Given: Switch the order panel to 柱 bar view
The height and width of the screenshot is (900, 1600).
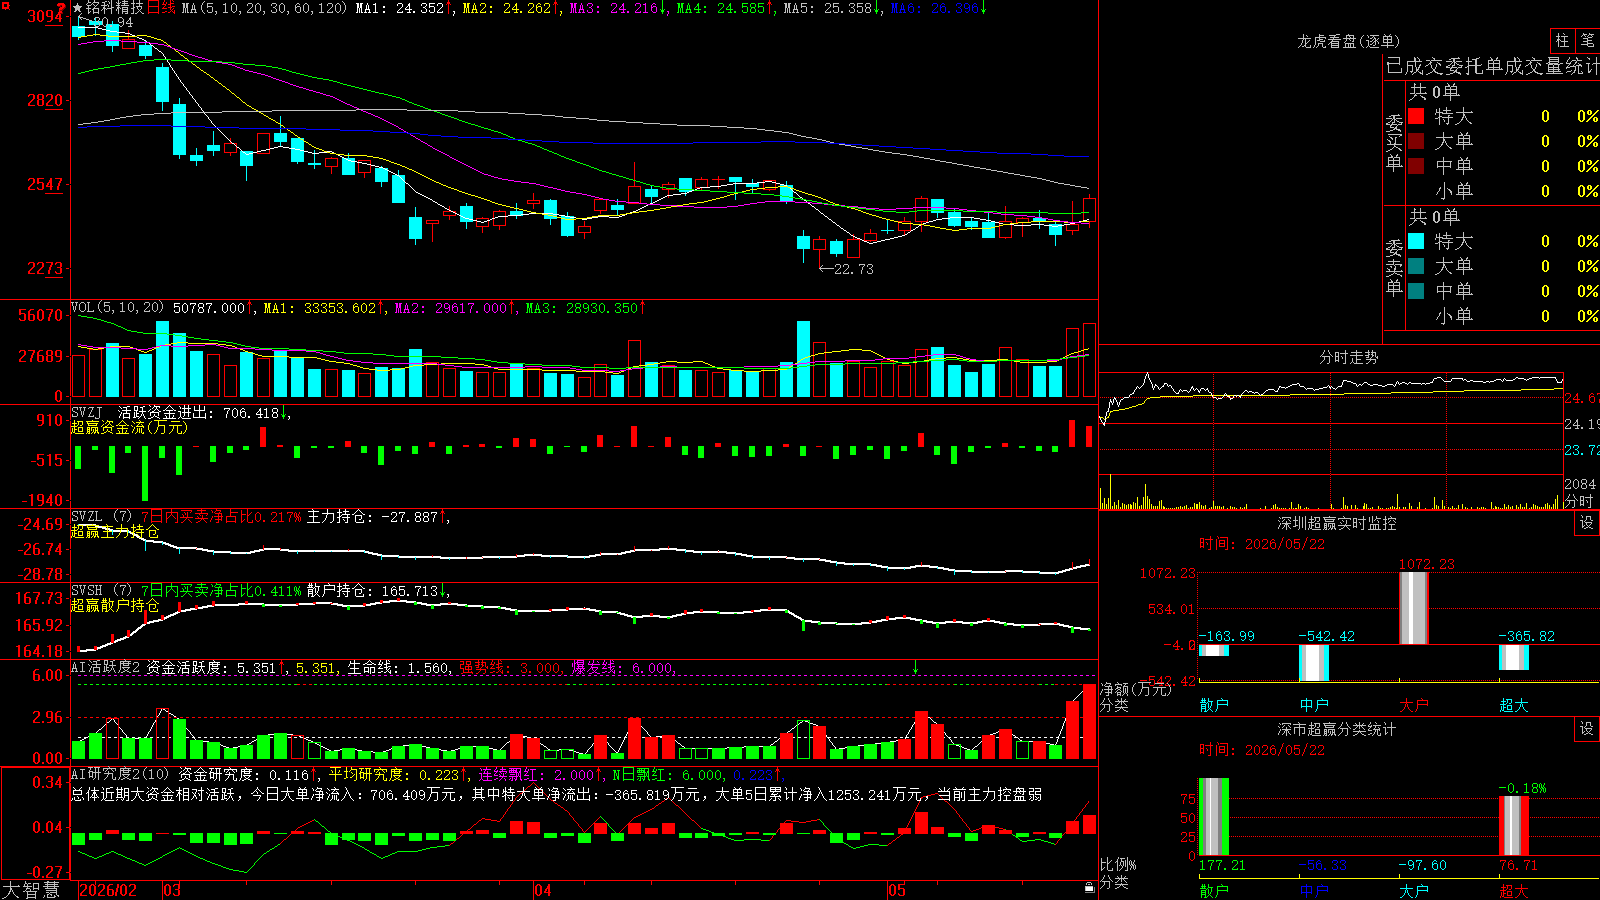Looking at the screenshot, I should pos(1562,41).
